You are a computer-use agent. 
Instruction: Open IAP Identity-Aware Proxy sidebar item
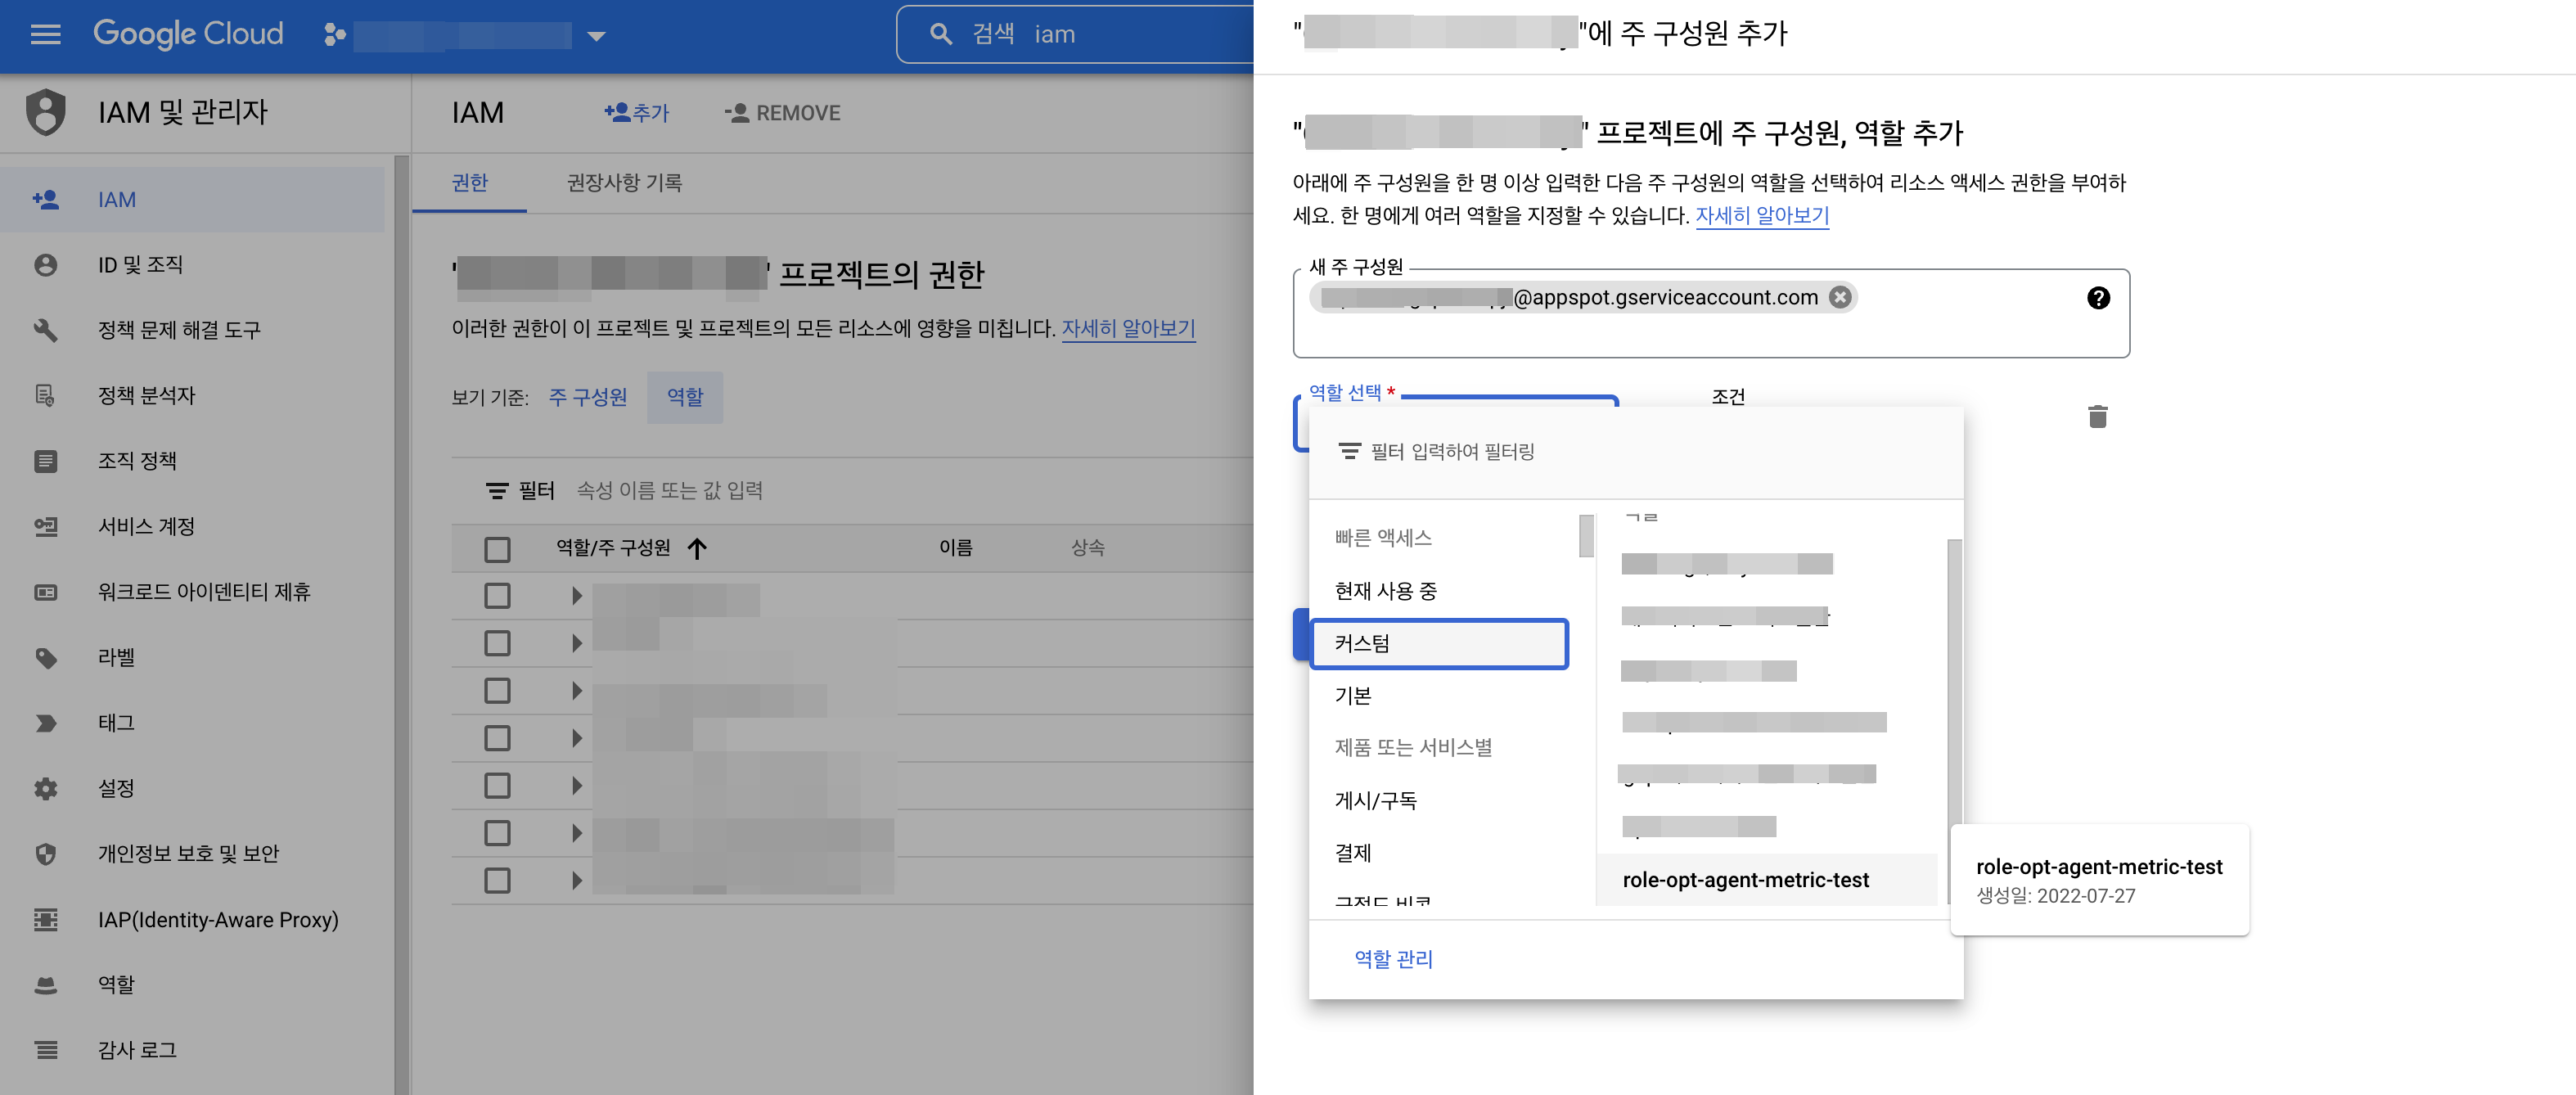217,919
